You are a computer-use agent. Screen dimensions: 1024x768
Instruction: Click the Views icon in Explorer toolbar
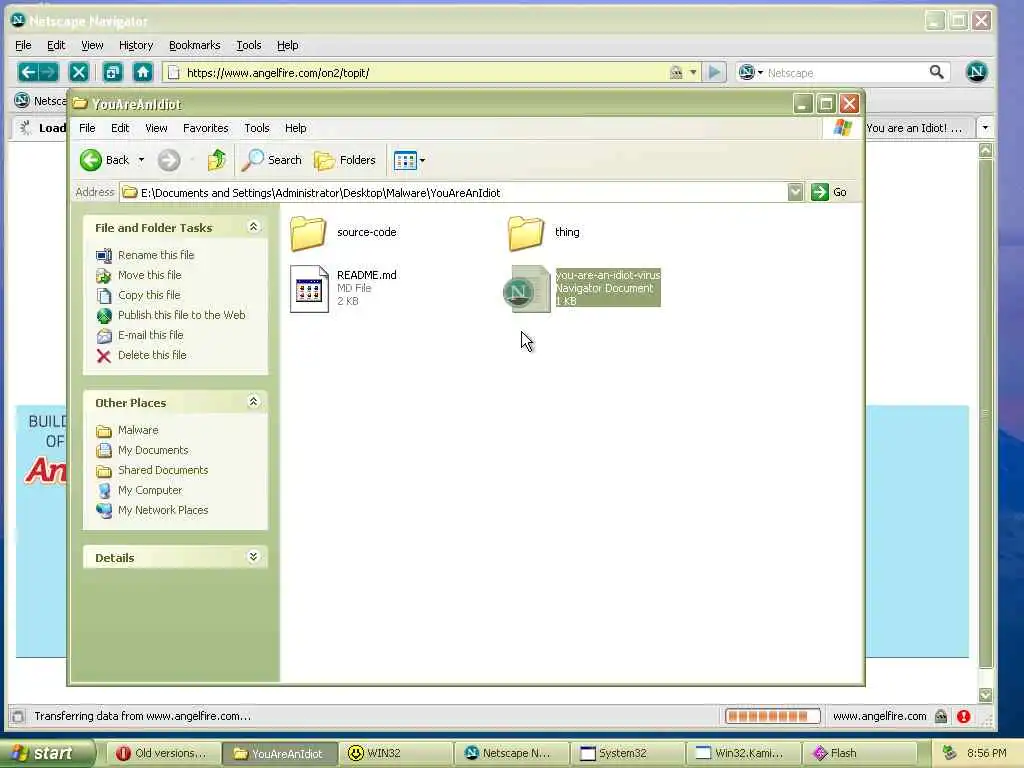pos(405,160)
